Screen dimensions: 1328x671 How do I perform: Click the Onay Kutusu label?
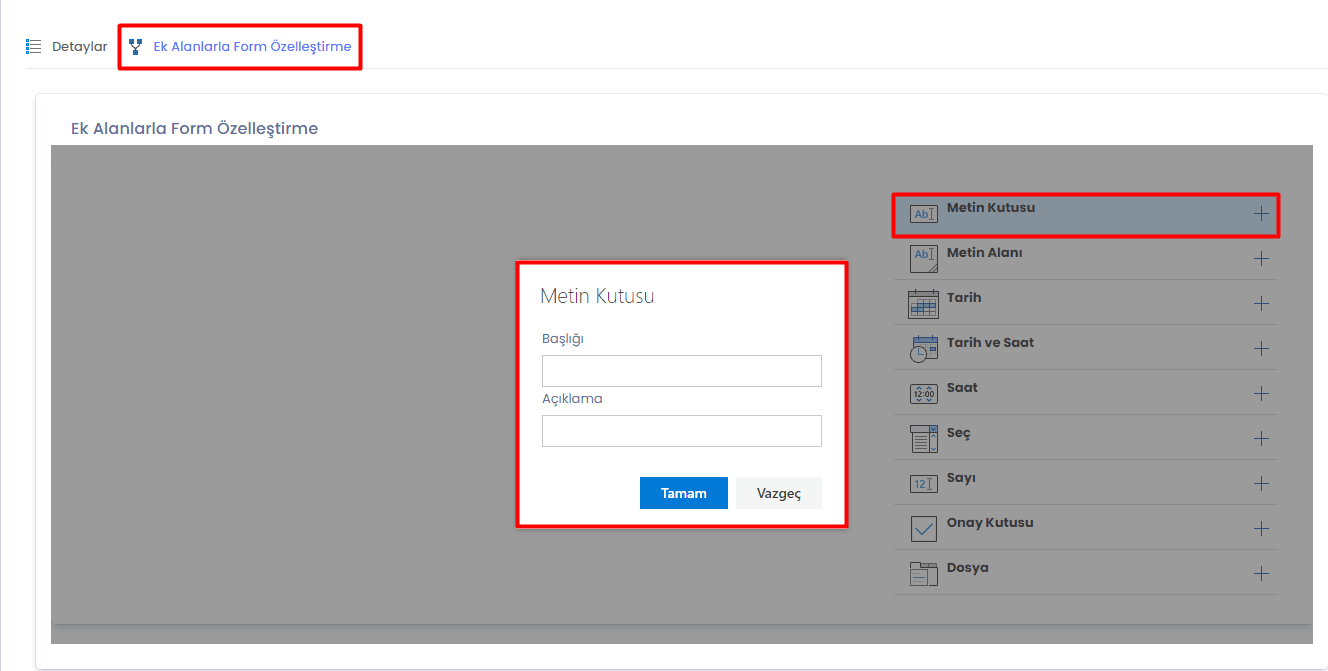(990, 523)
